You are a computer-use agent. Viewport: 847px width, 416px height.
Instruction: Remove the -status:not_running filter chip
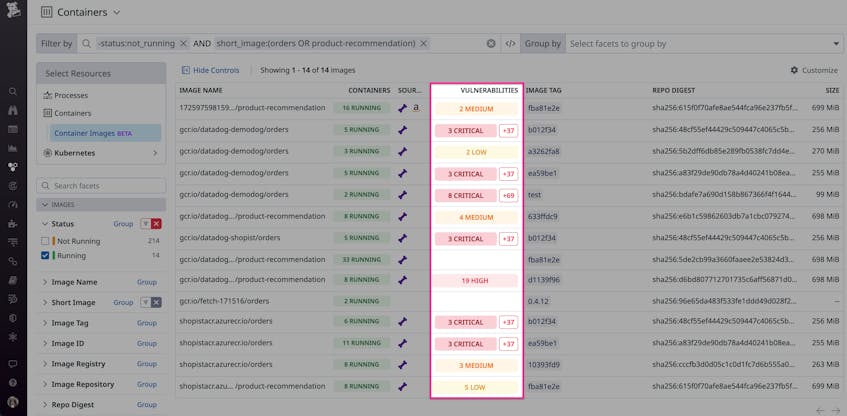183,44
